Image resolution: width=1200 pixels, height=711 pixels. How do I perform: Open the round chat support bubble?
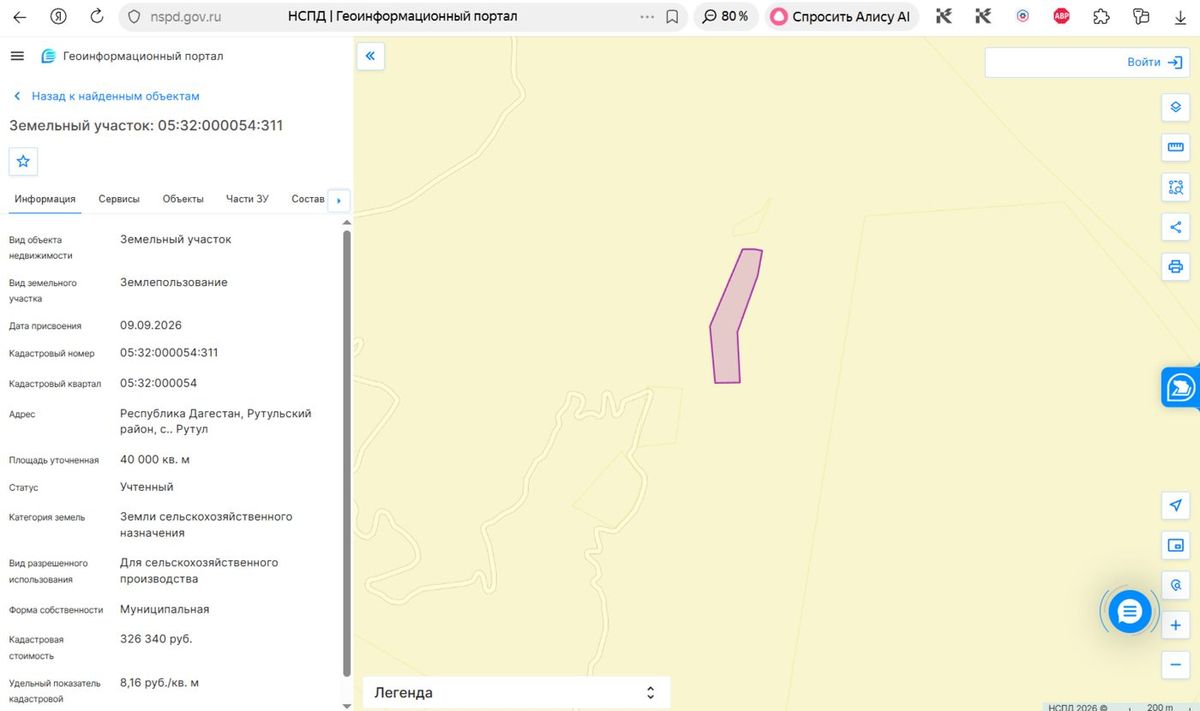pyautogui.click(x=1129, y=611)
